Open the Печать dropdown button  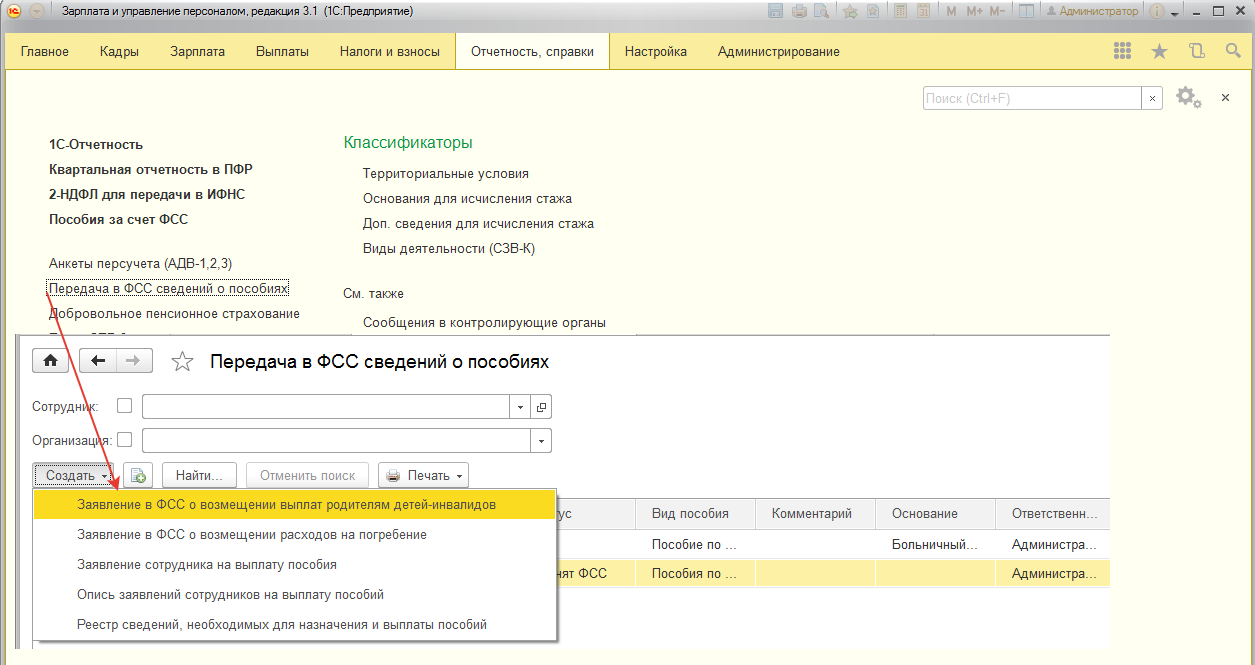[423, 476]
